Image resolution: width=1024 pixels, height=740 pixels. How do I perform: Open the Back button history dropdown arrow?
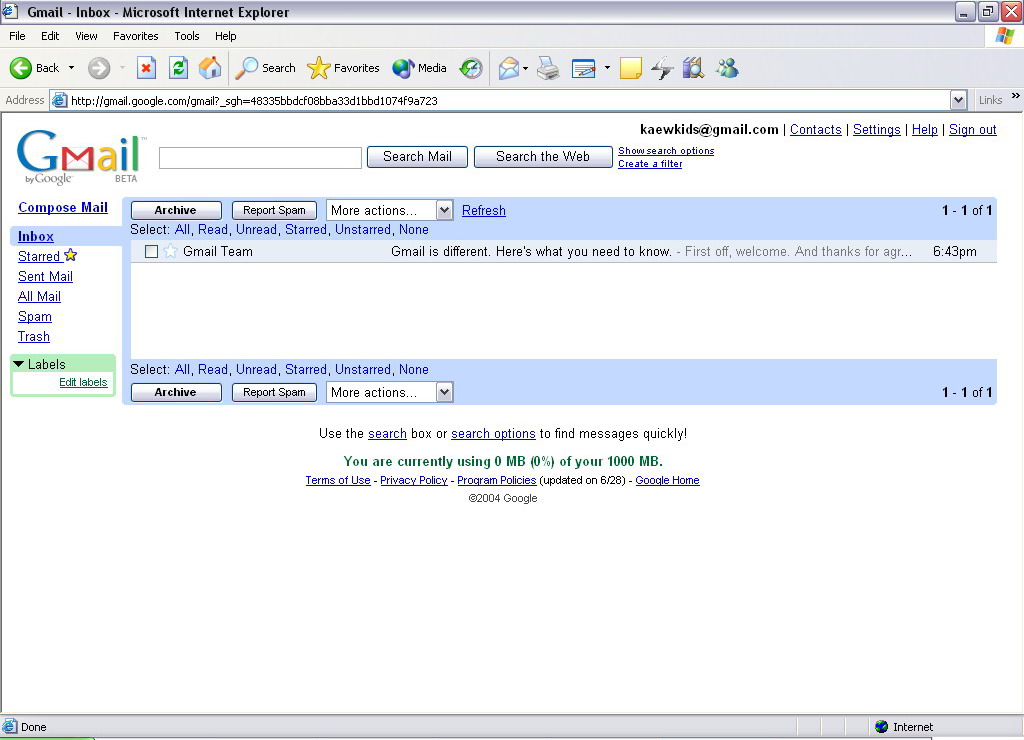71,68
